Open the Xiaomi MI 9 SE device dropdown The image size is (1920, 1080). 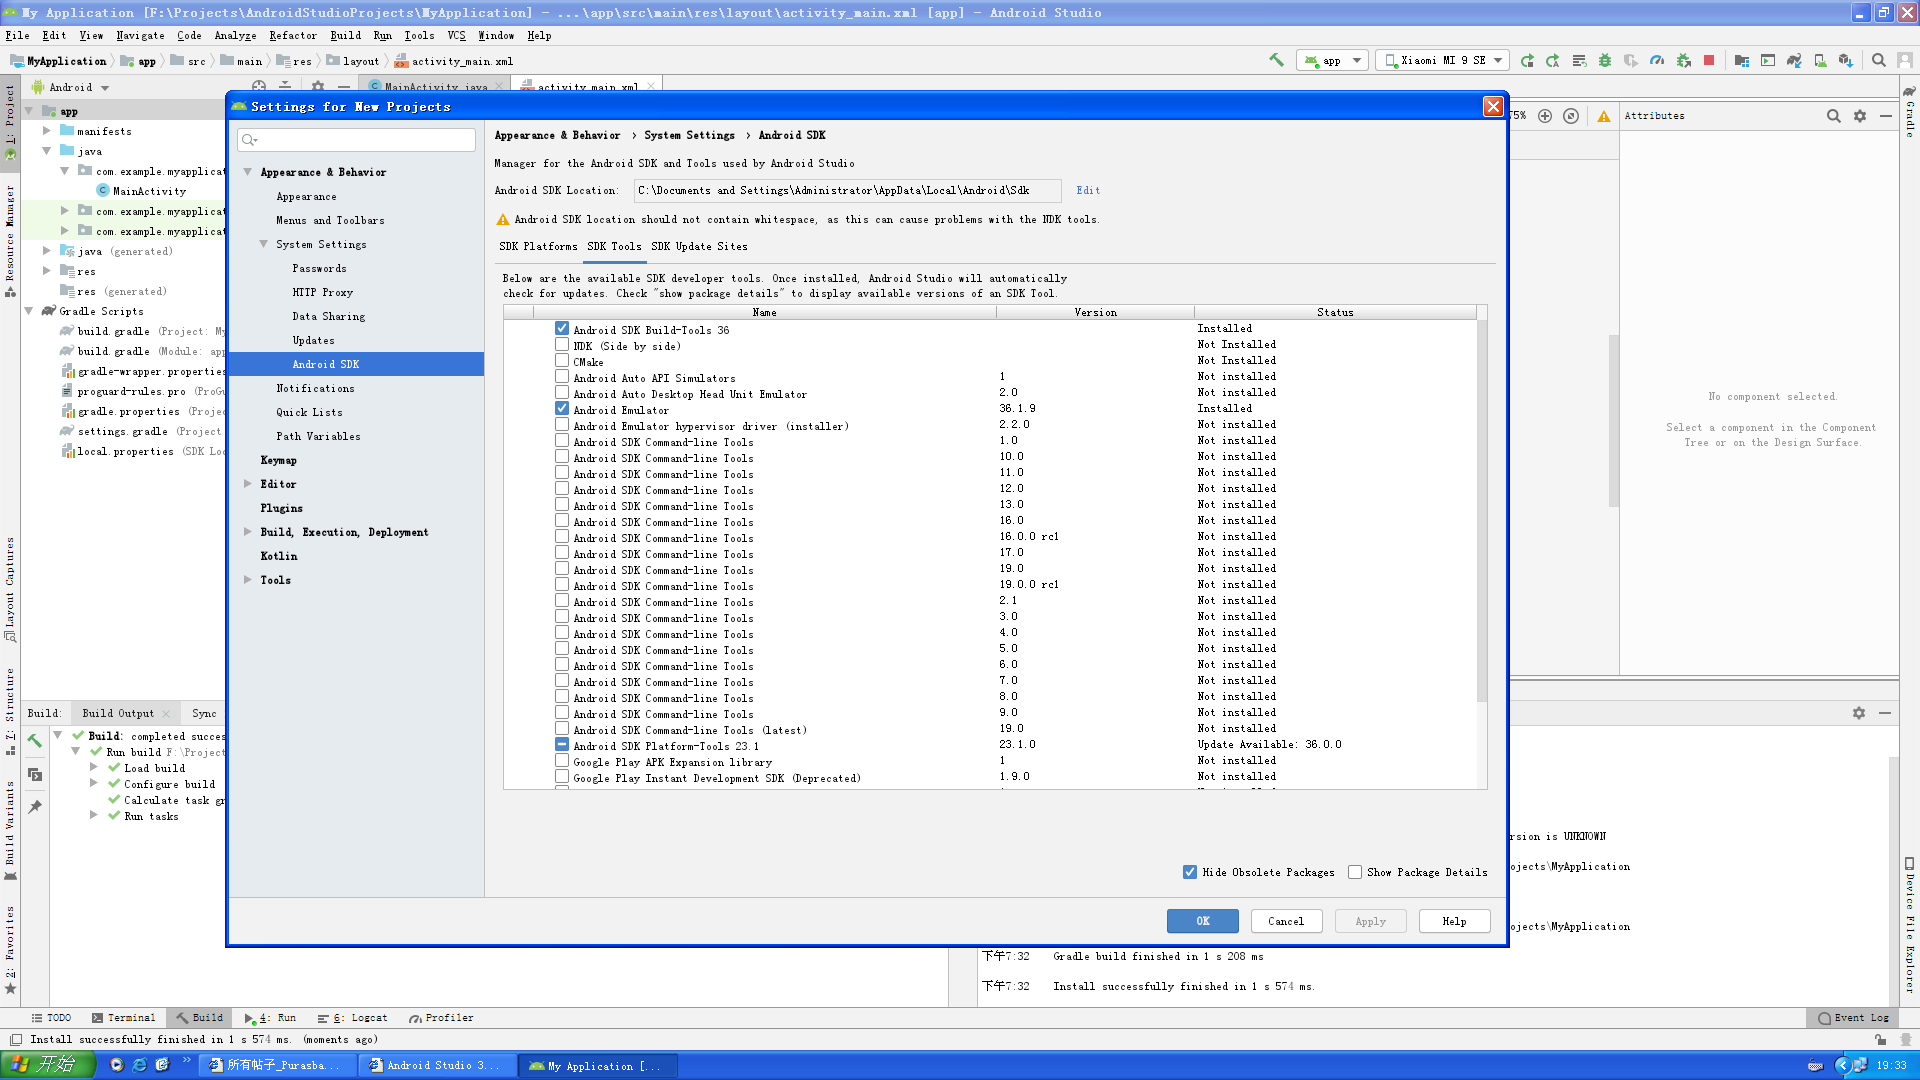point(1442,60)
